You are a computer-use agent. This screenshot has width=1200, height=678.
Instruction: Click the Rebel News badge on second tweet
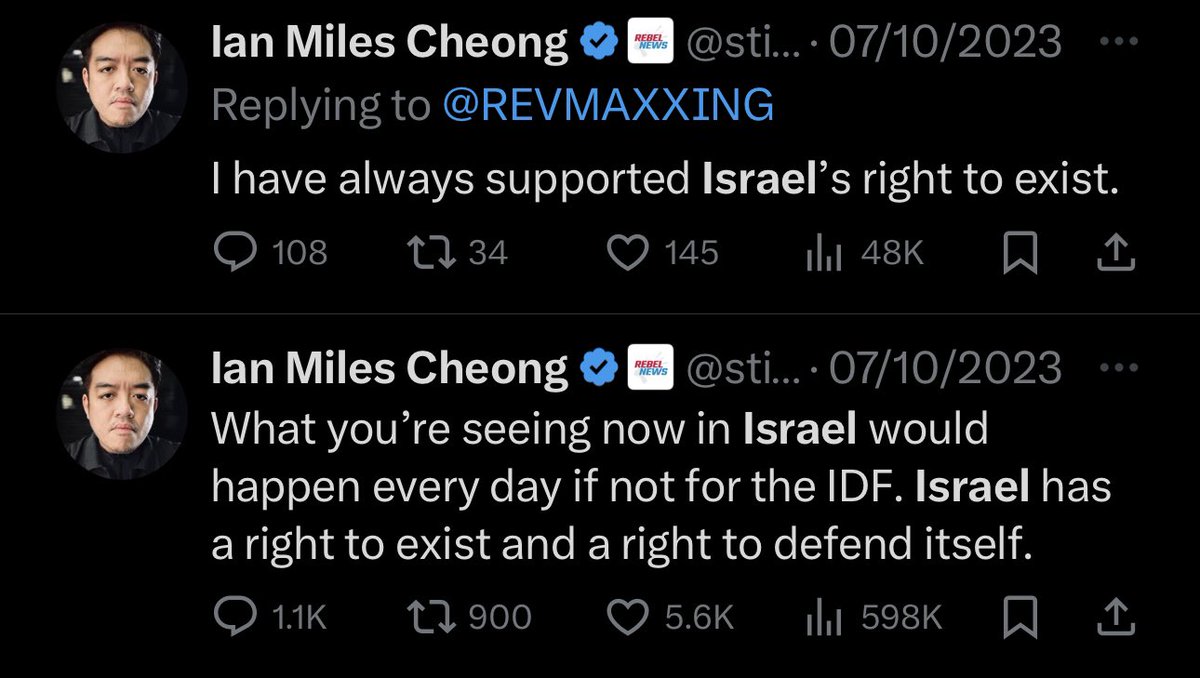click(649, 368)
